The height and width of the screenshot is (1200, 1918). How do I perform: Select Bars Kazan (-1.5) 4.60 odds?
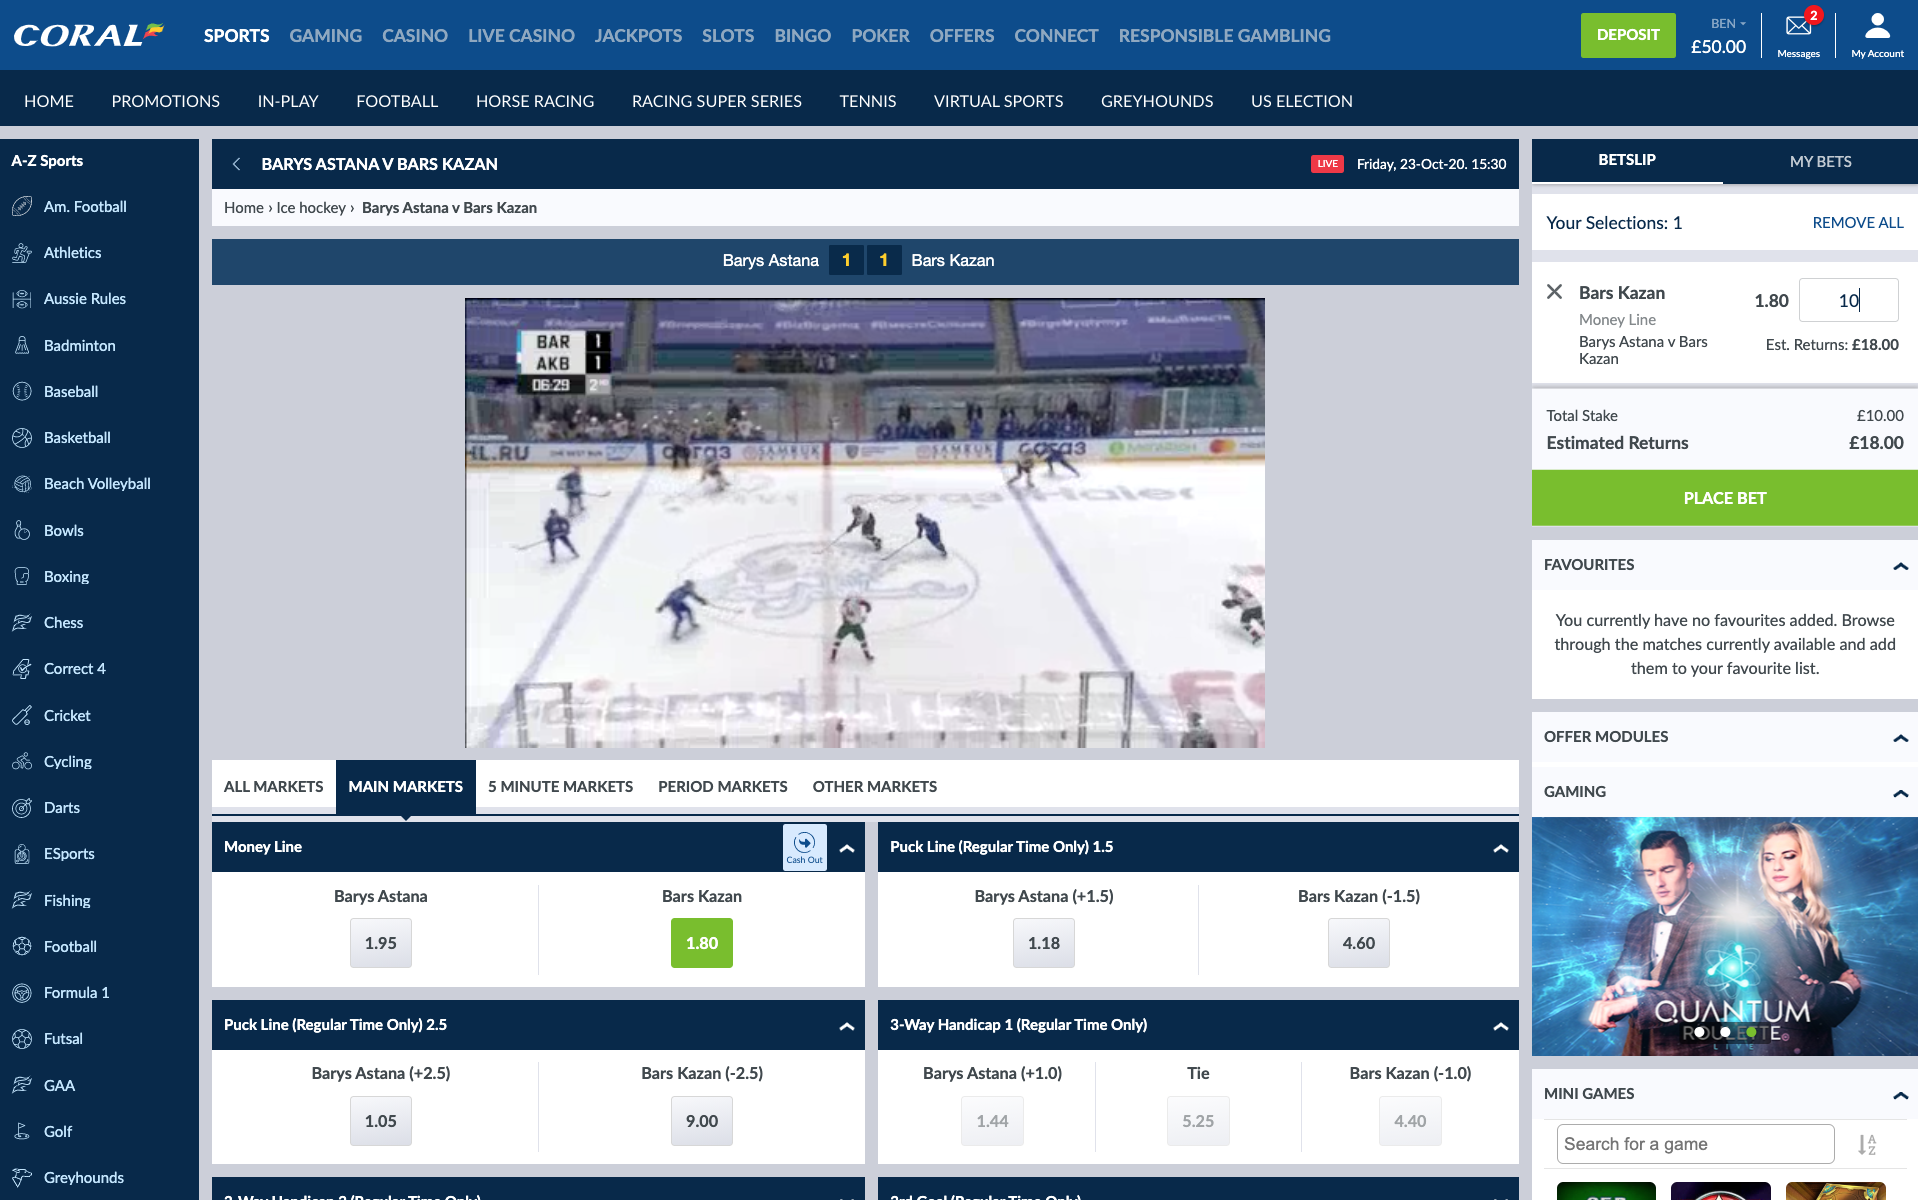1358,943
